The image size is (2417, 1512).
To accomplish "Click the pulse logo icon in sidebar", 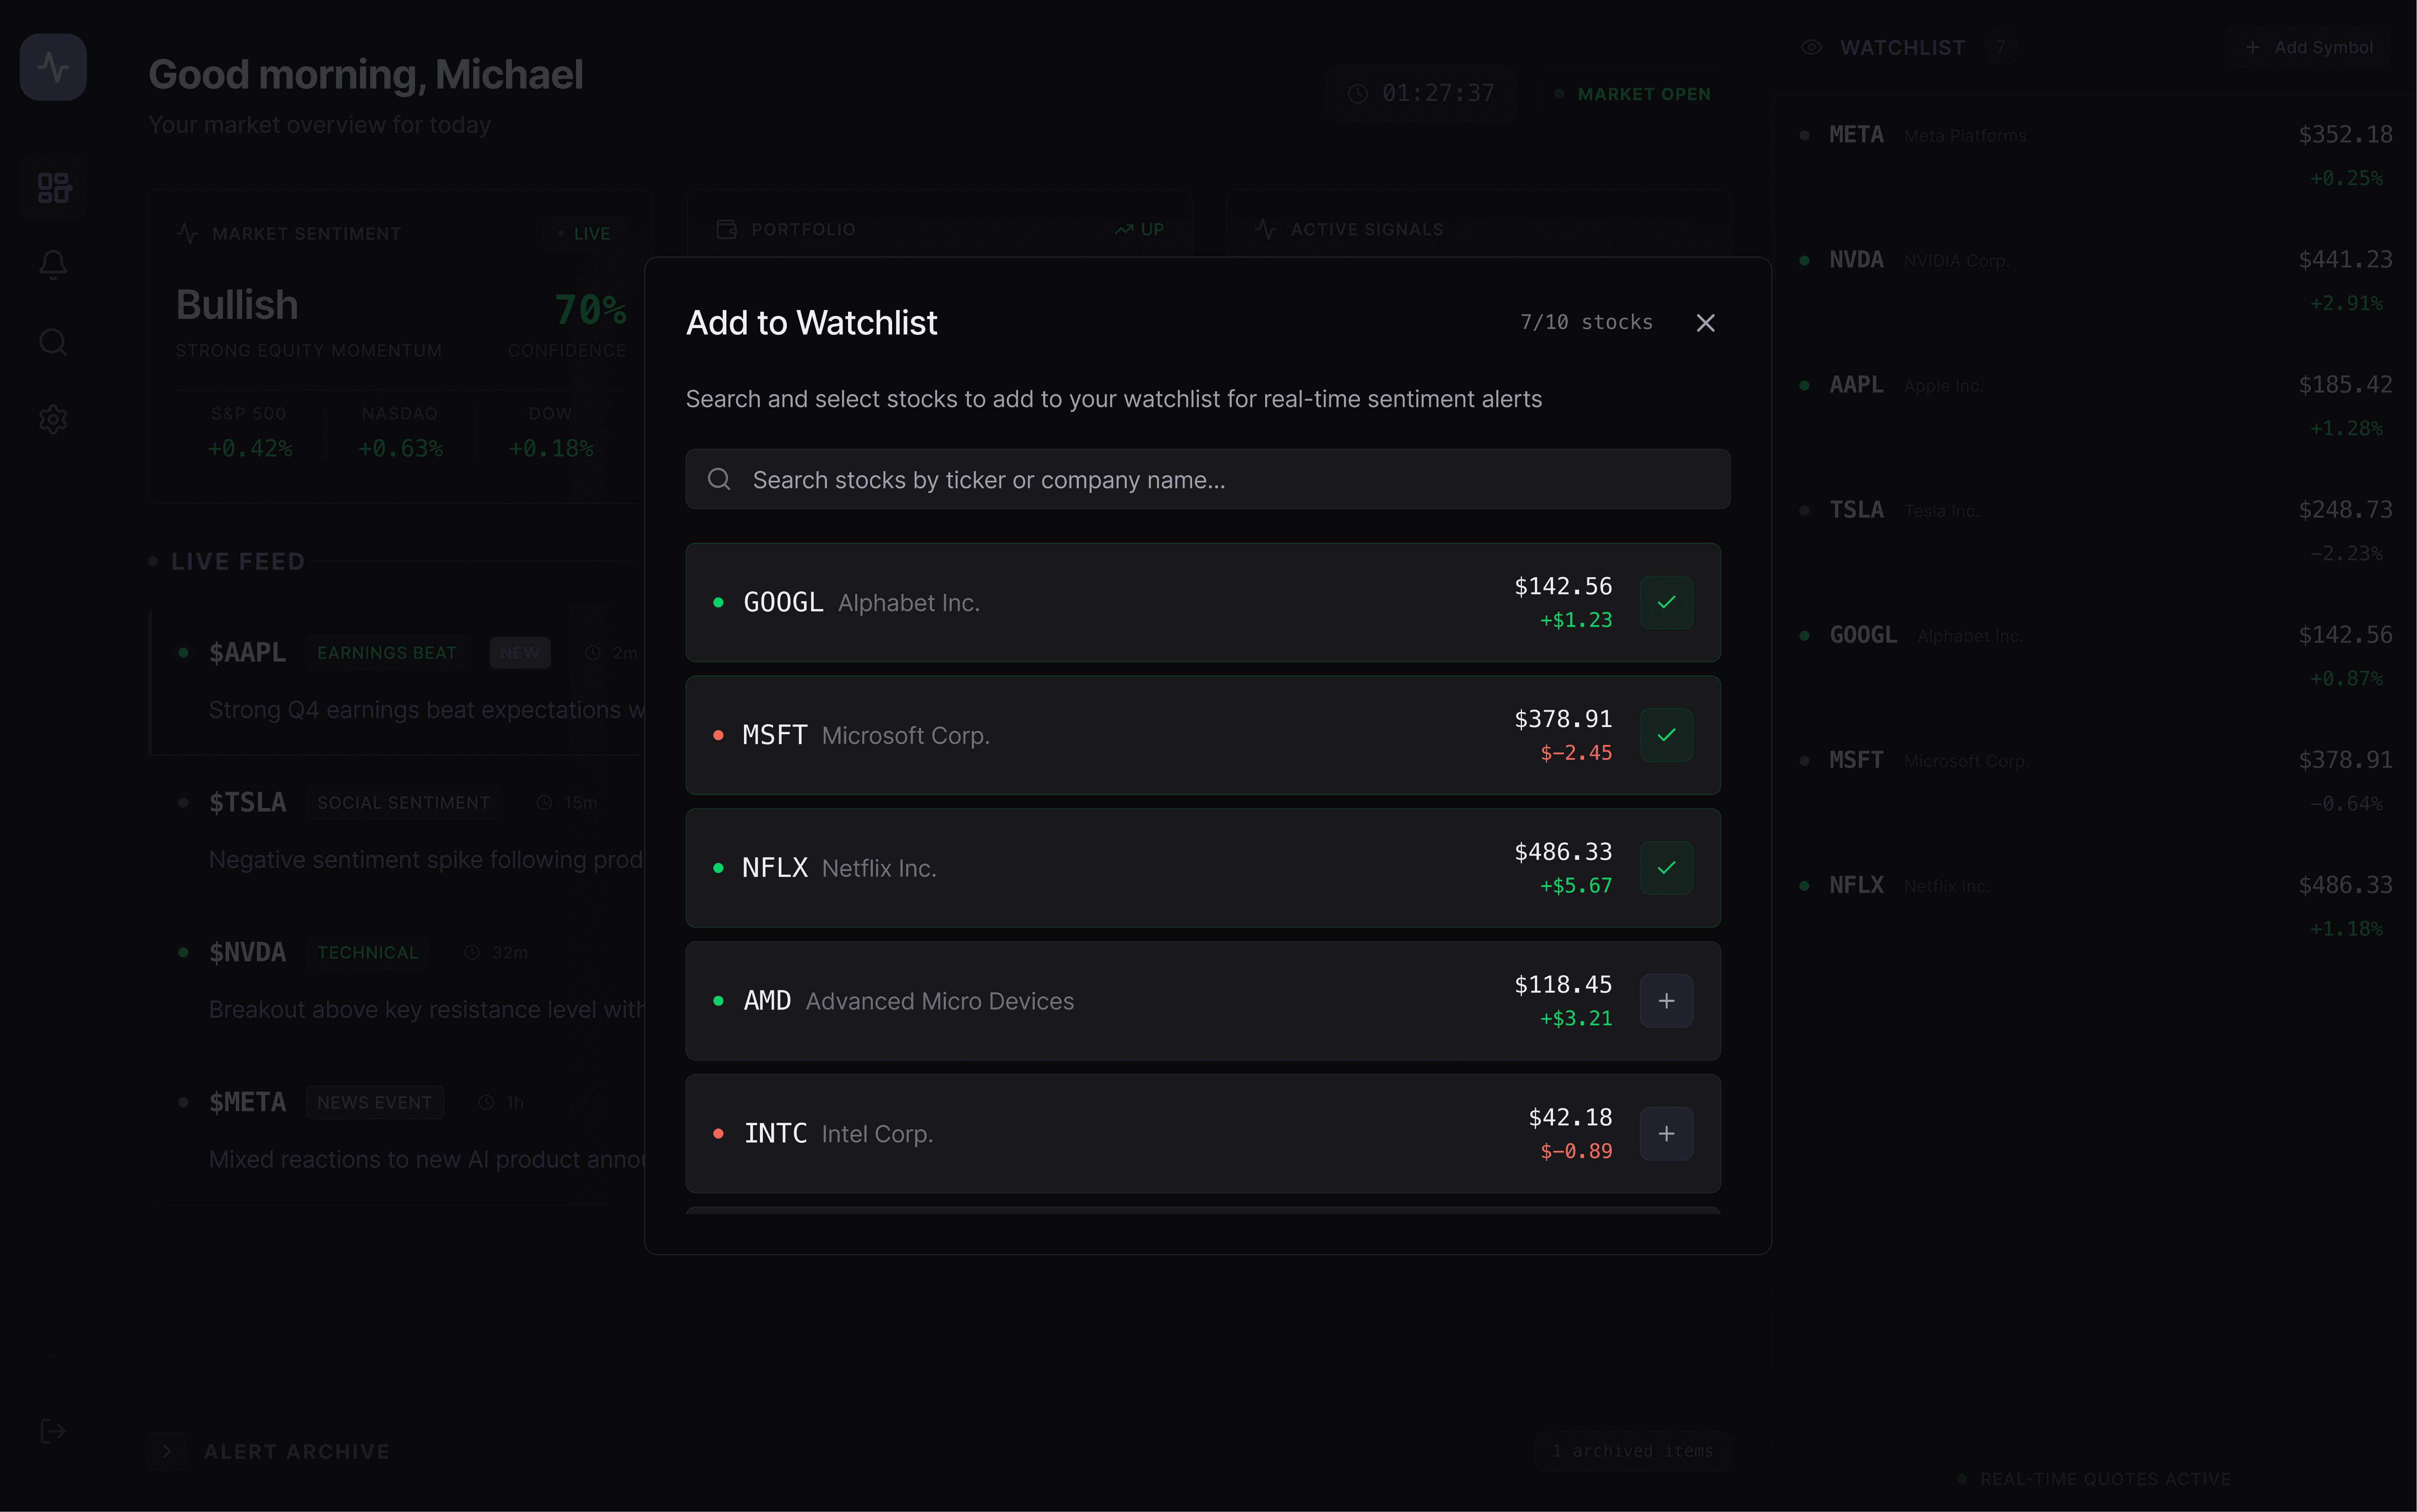I will (x=53, y=67).
